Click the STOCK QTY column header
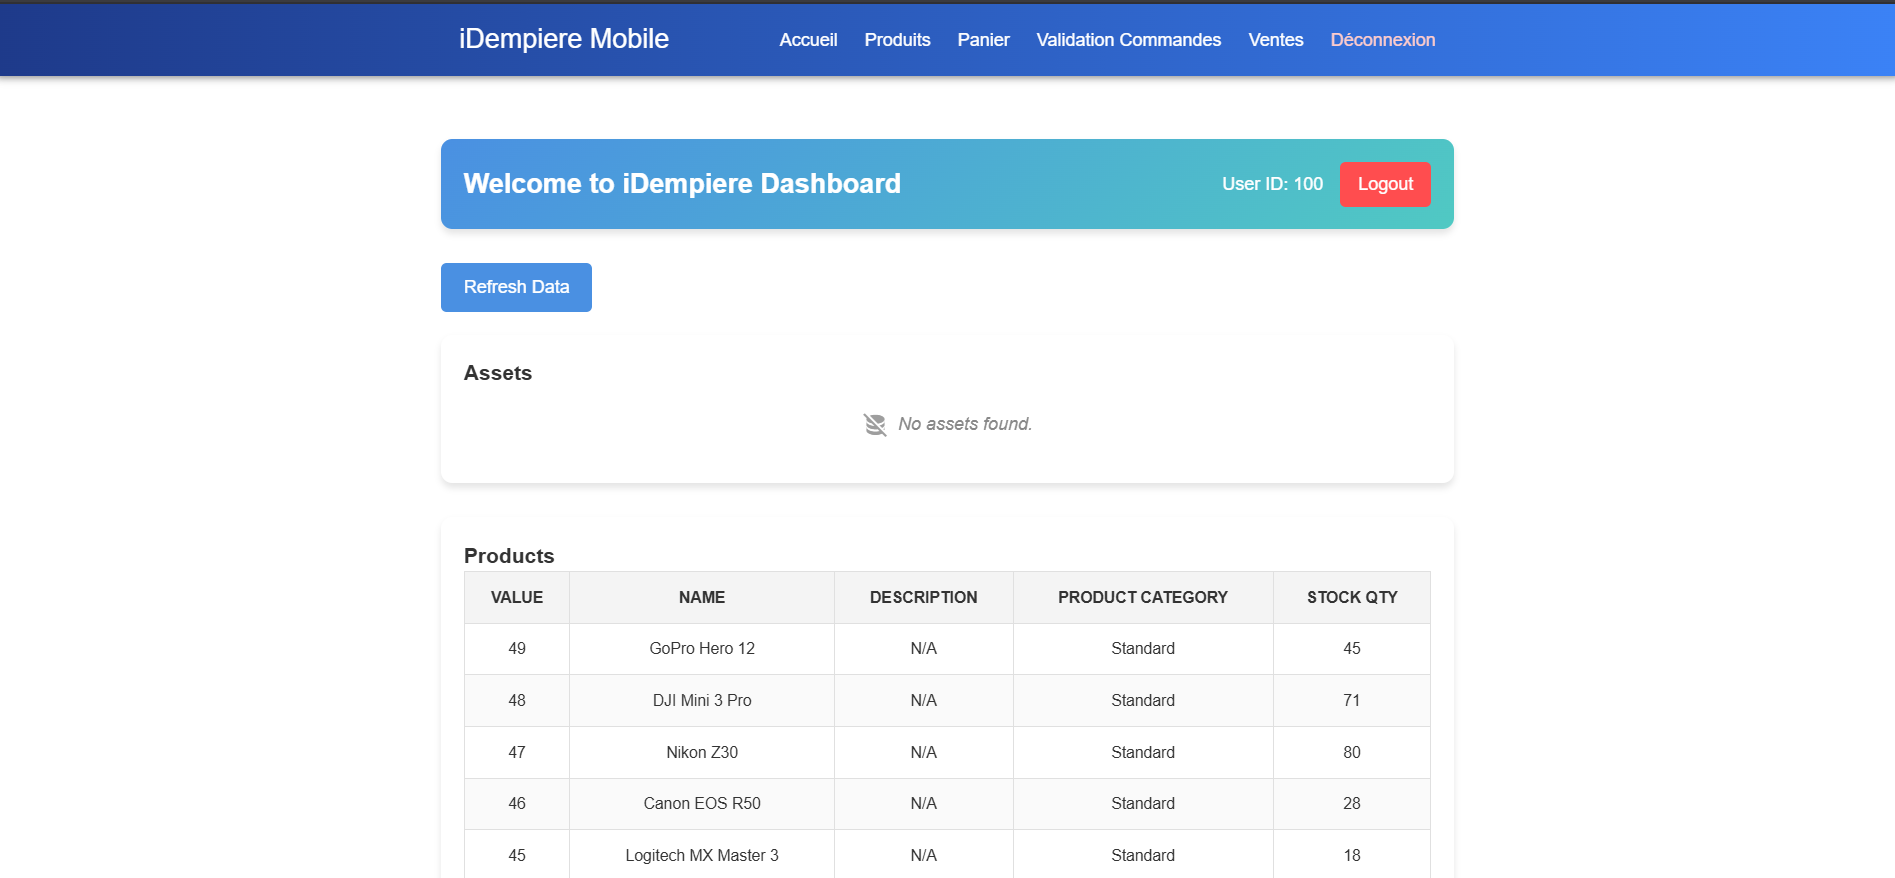The width and height of the screenshot is (1895, 878). (x=1351, y=598)
